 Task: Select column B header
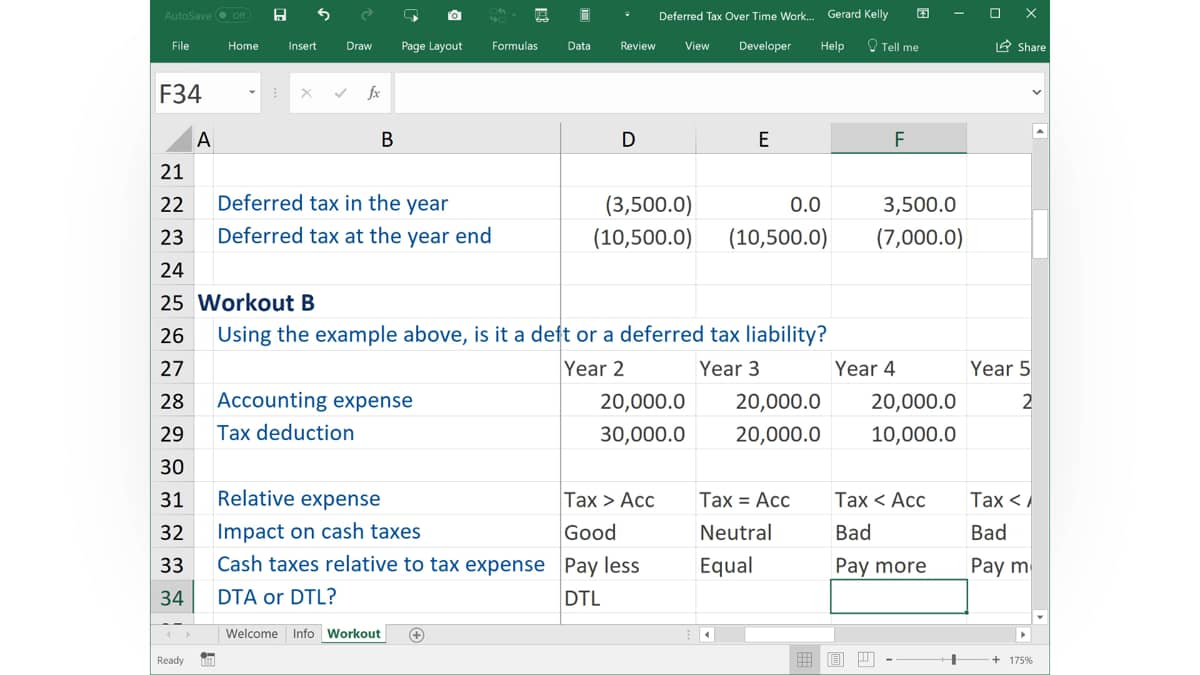387,140
